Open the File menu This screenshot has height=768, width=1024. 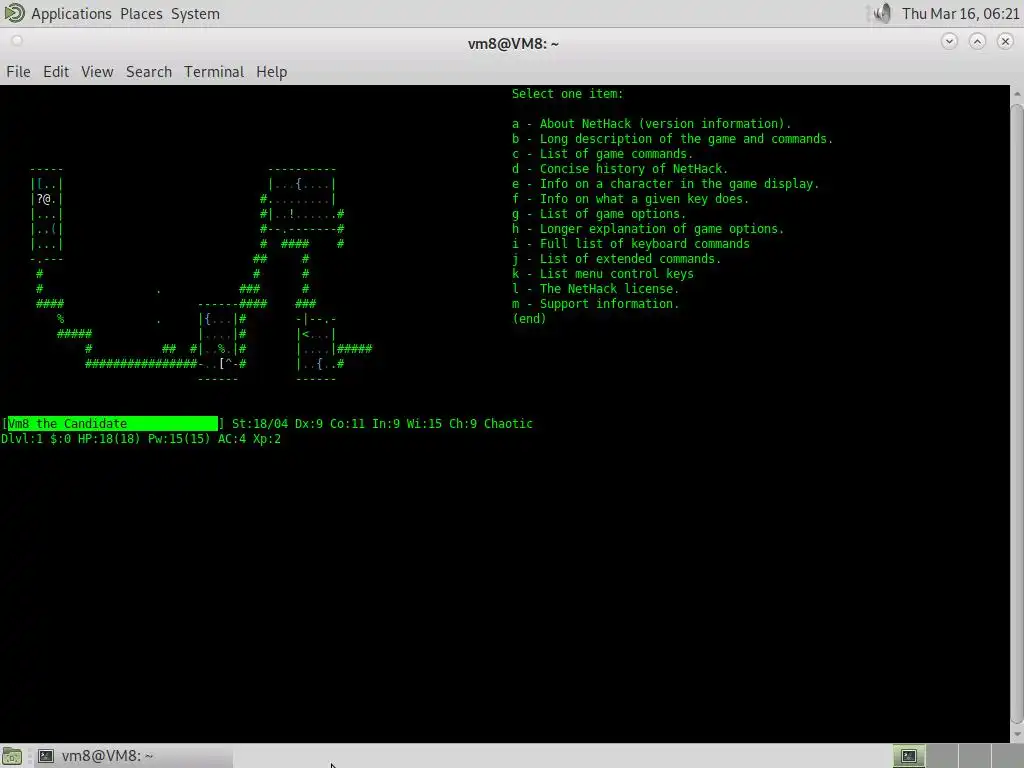pyautogui.click(x=18, y=72)
